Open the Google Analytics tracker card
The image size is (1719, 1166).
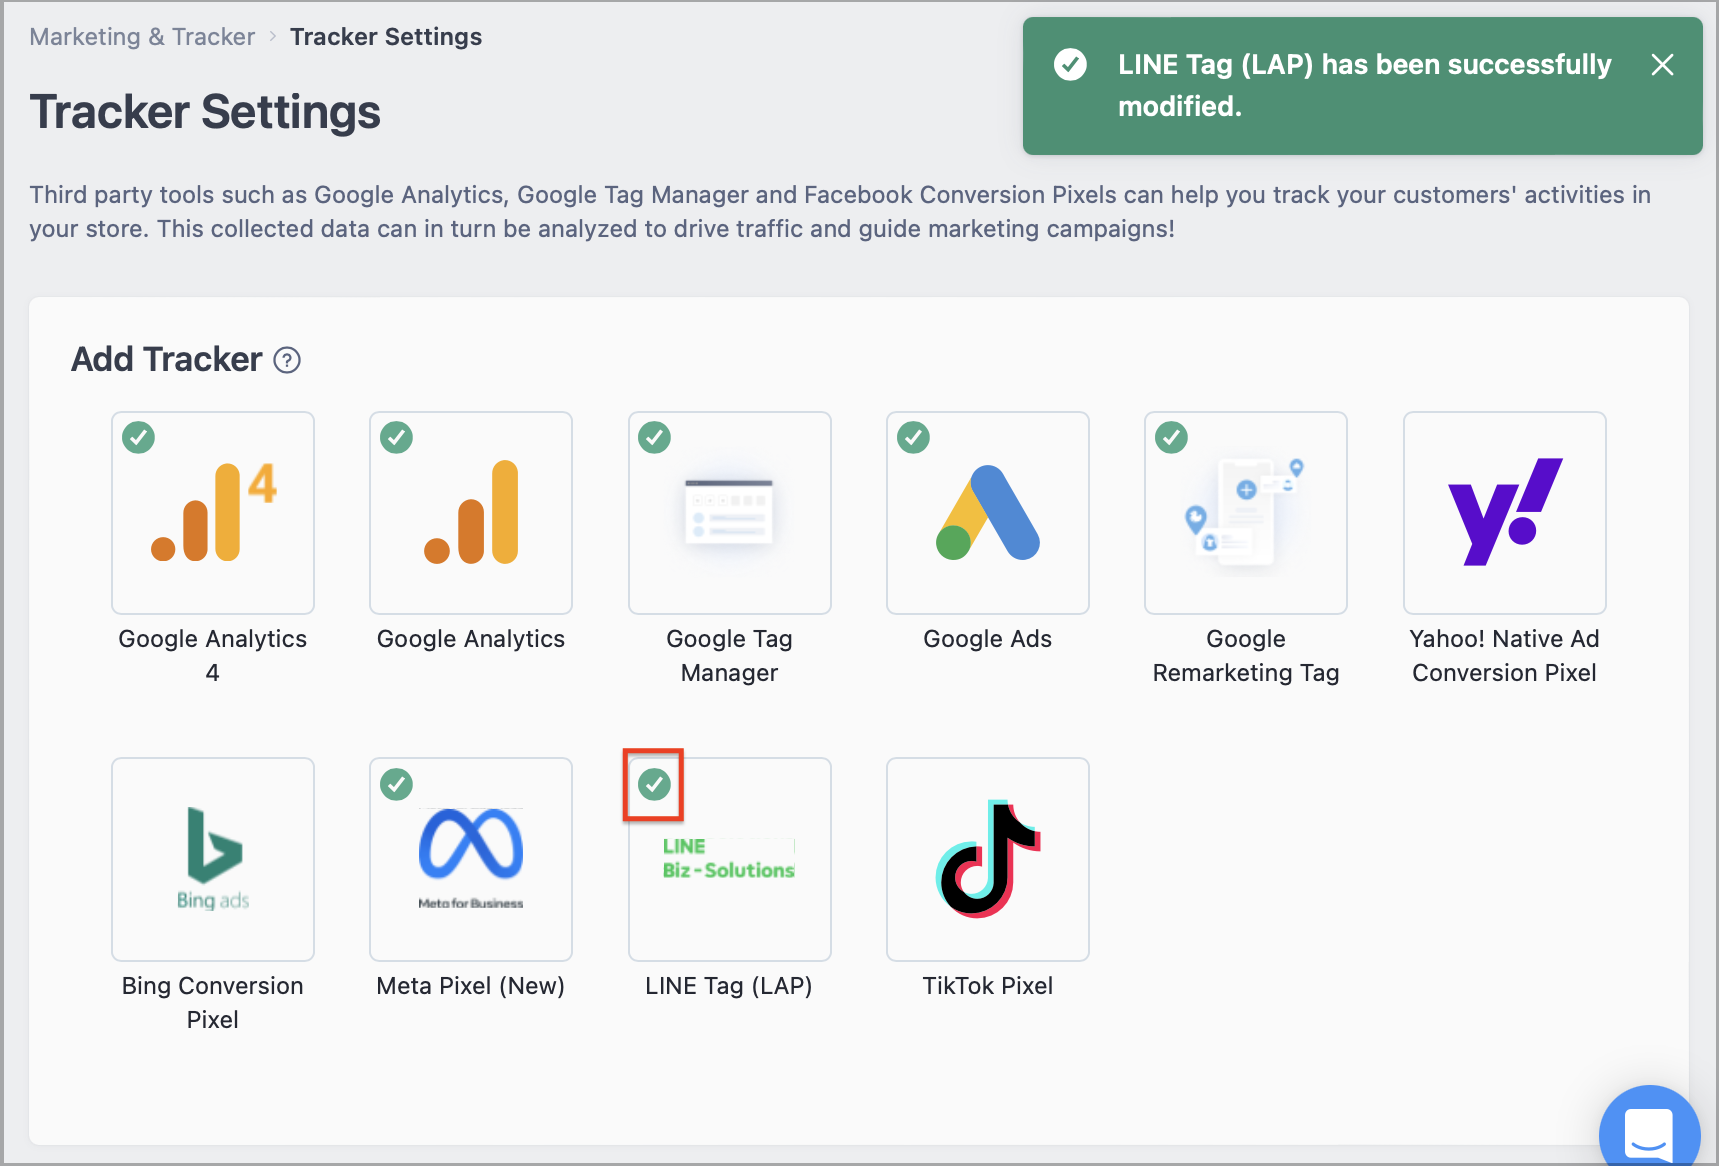(x=471, y=513)
